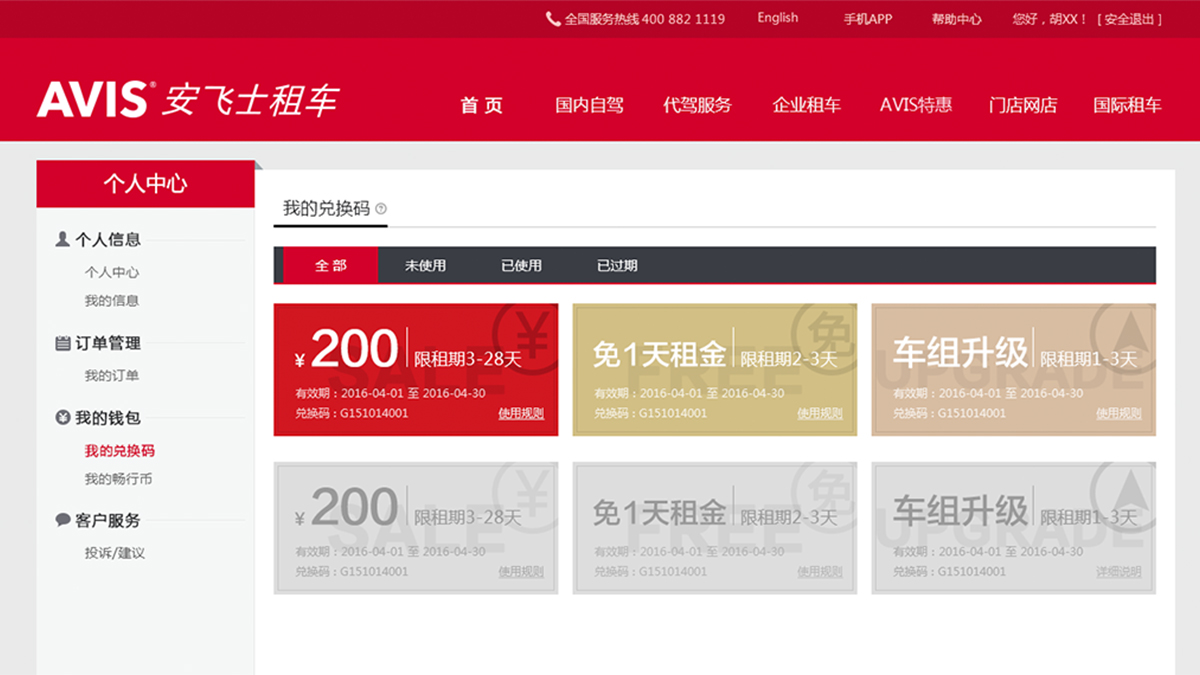Click the yen wallet icon beside 我的钱包
Viewport: 1200px width, 675px height.
(x=62, y=418)
